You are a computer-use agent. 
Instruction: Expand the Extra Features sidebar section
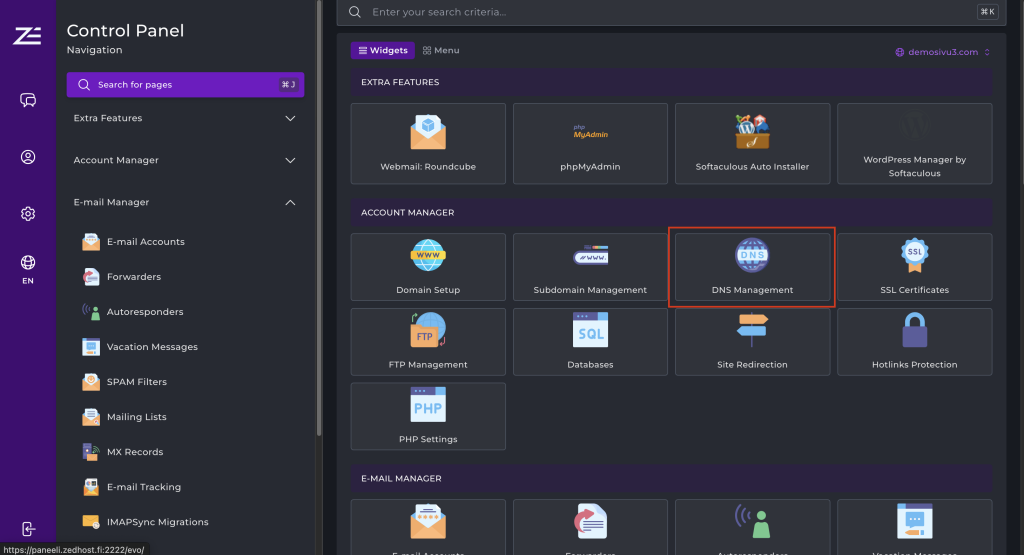click(x=185, y=118)
